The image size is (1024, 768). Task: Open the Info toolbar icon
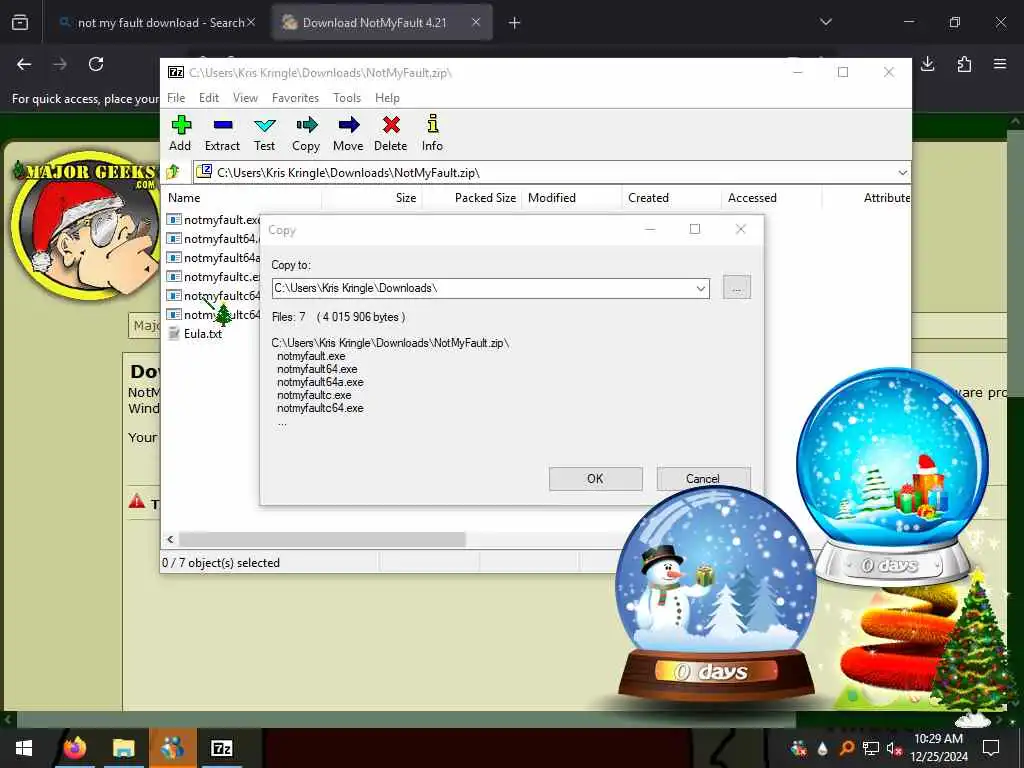tap(432, 133)
